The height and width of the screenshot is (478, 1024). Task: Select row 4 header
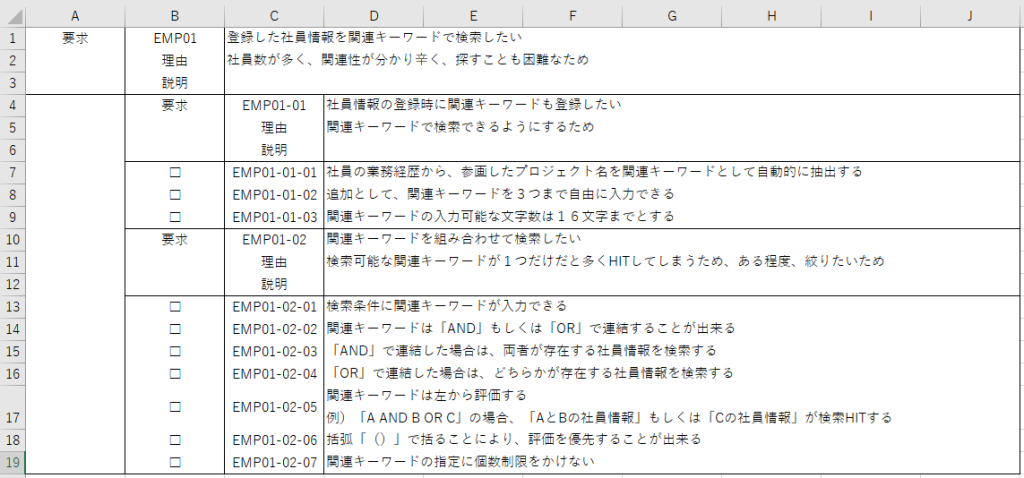tap(12, 105)
